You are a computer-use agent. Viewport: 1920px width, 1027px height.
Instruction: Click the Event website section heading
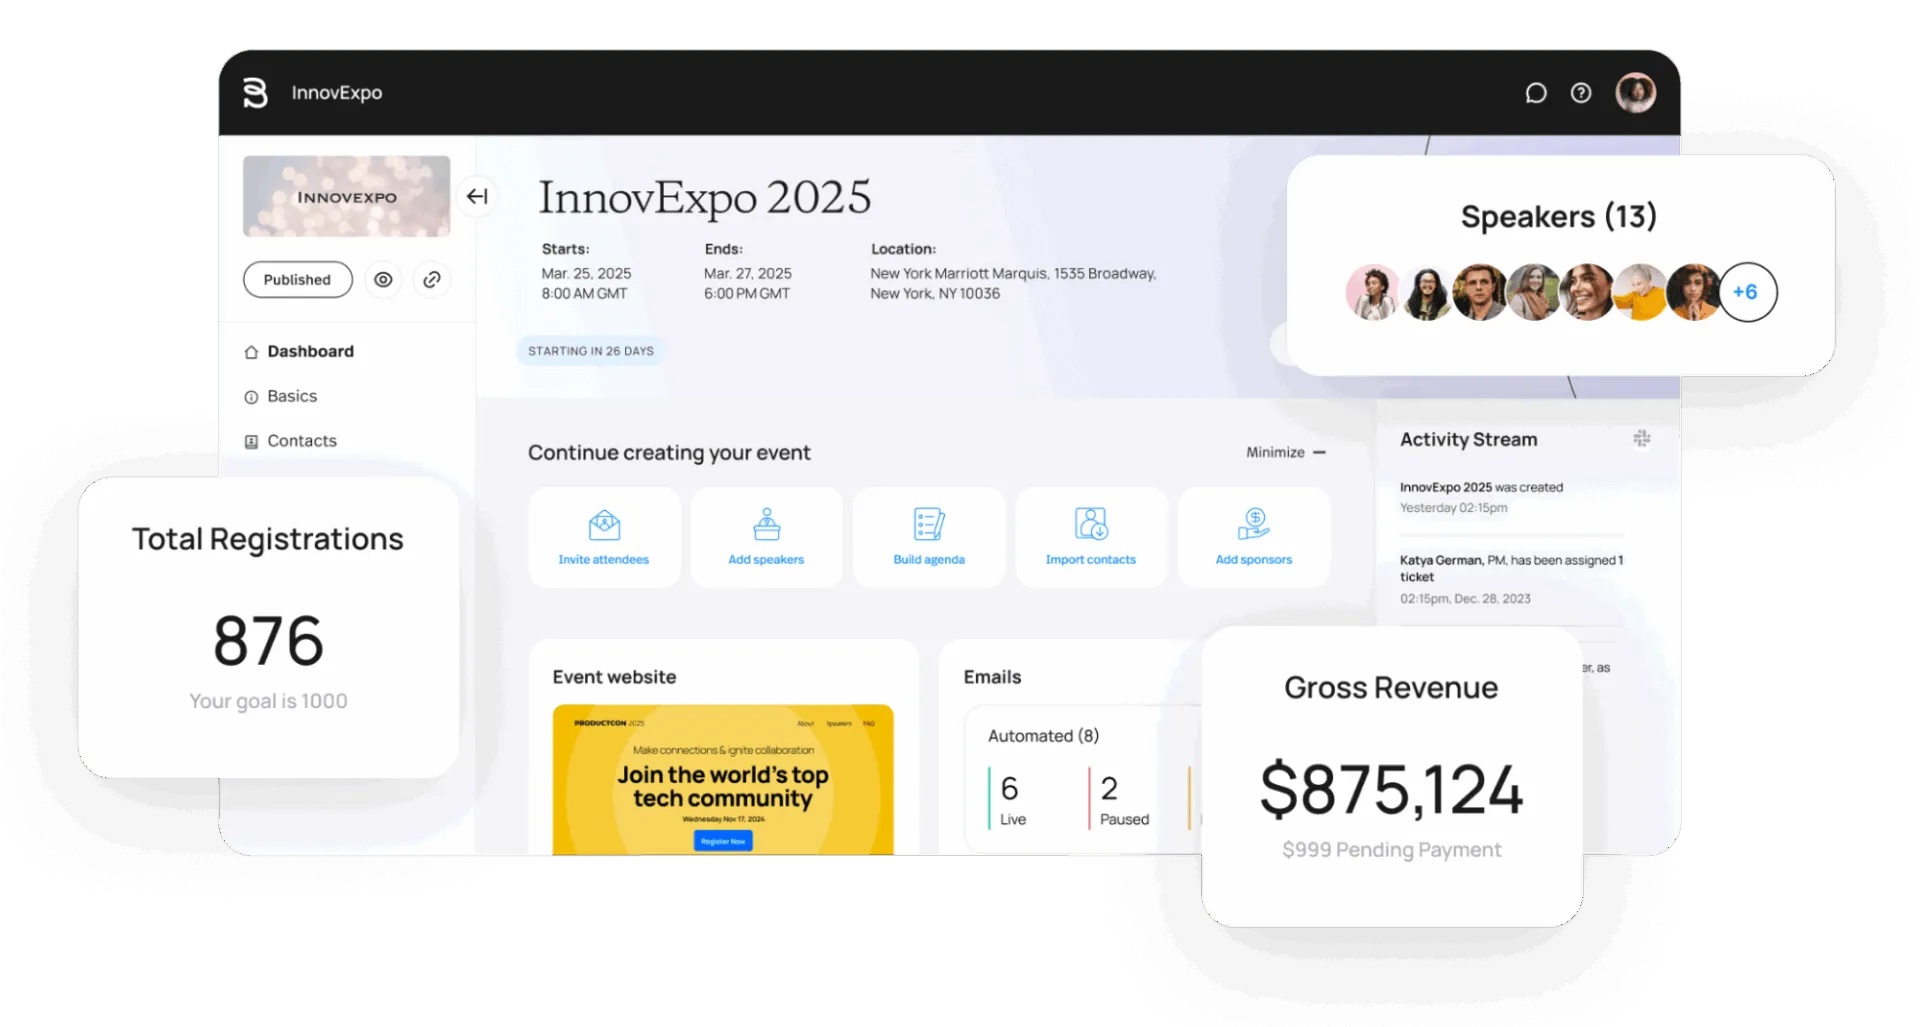(614, 677)
